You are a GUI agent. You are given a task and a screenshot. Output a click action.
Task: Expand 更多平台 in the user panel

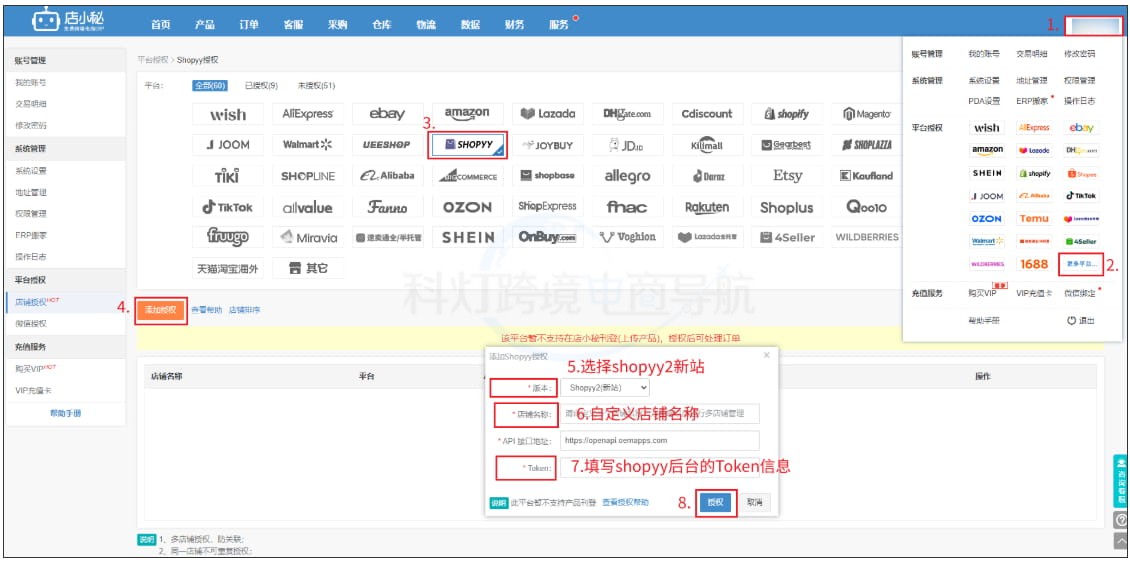click(x=1080, y=264)
